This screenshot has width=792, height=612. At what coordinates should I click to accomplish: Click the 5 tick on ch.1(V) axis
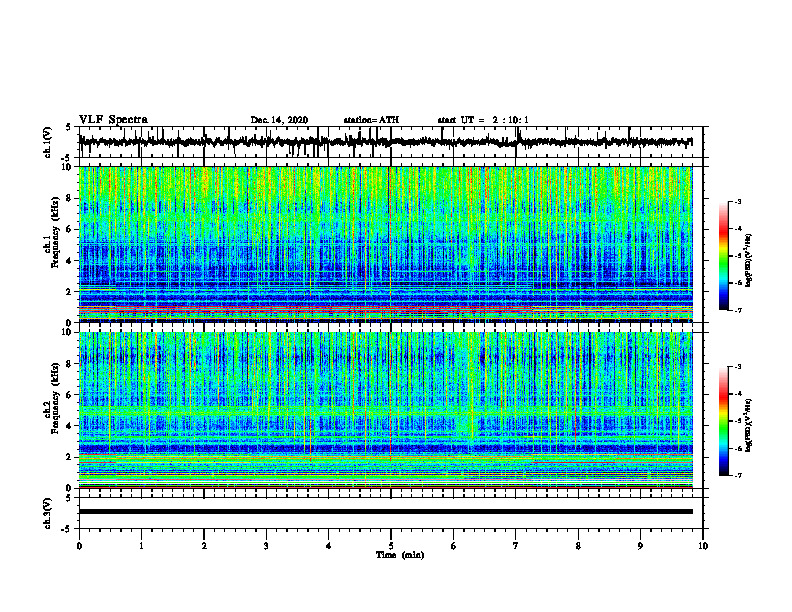pos(69,127)
